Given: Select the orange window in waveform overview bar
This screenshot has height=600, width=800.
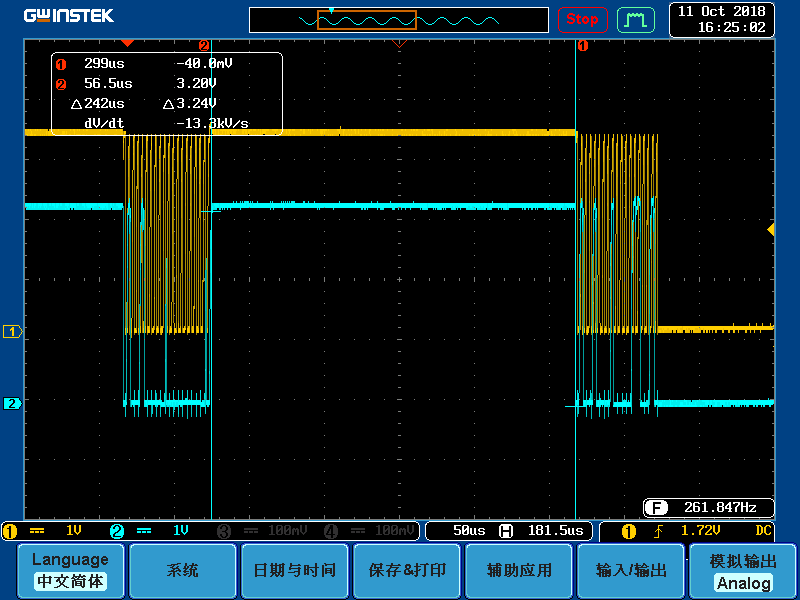Looking at the screenshot, I should [367, 20].
